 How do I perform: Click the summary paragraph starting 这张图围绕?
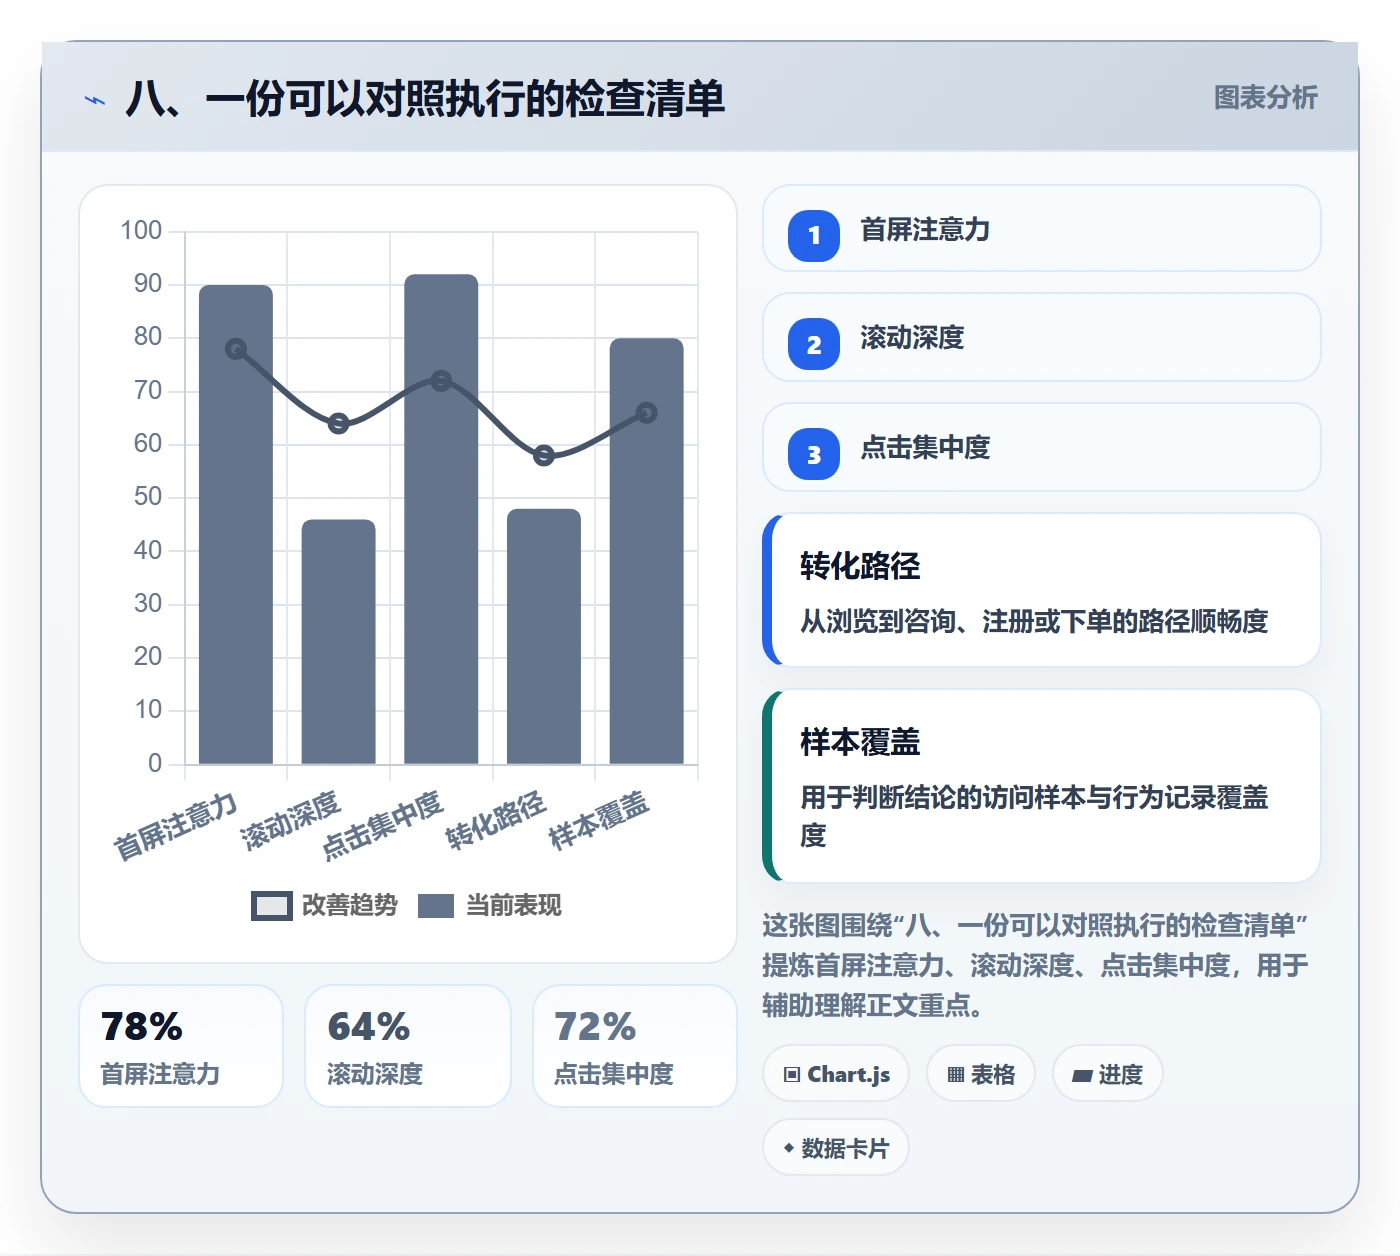[x=1036, y=965]
